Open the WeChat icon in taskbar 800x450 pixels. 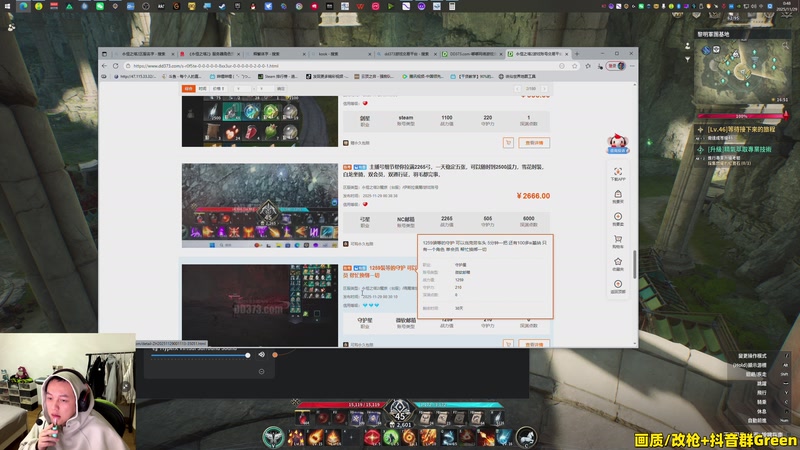[x=99, y=6]
